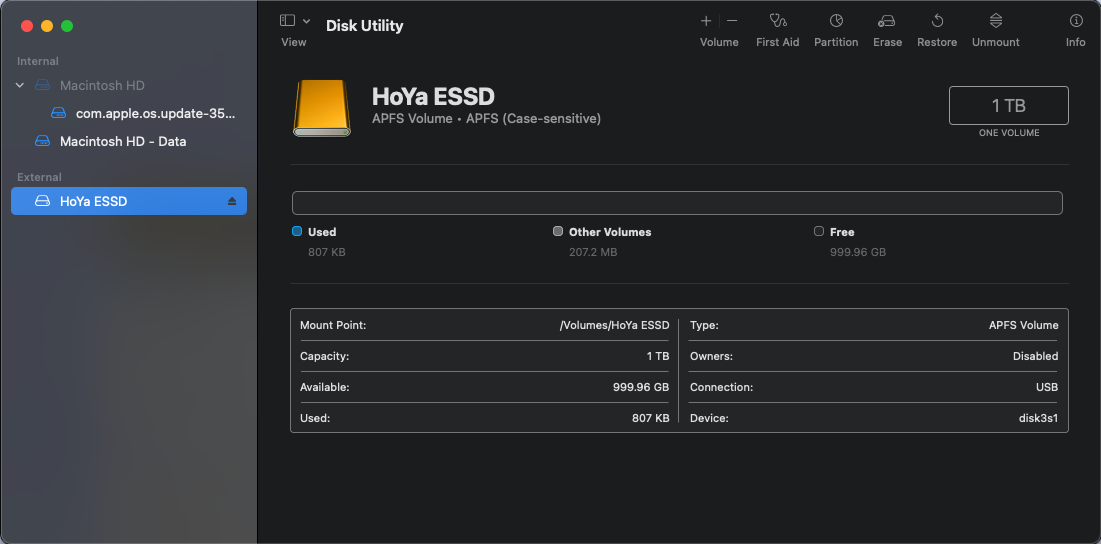The image size is (1101, 544).
Task: Click the APFS Volume type value
Action: tap(1024, 325)
